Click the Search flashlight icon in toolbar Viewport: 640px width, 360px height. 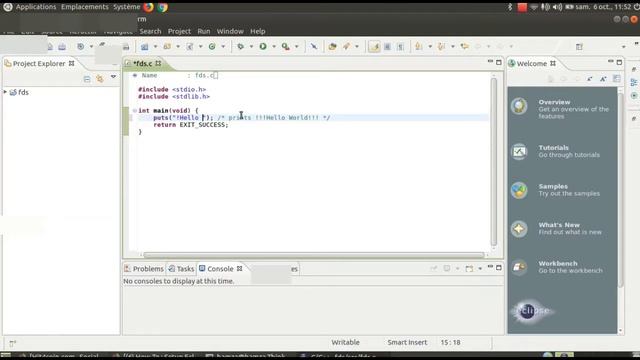pyautogui.click(x=347, y=47)
